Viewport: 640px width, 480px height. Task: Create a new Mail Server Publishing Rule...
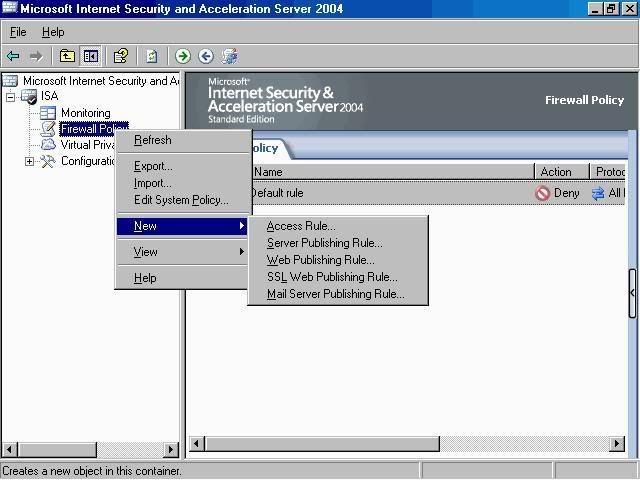338,294
